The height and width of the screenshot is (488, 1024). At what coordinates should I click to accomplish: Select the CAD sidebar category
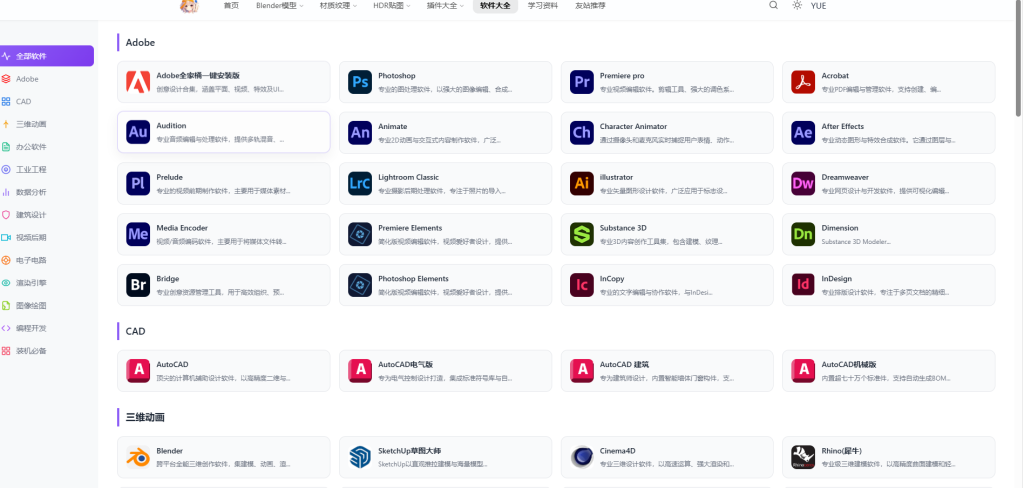46,101
